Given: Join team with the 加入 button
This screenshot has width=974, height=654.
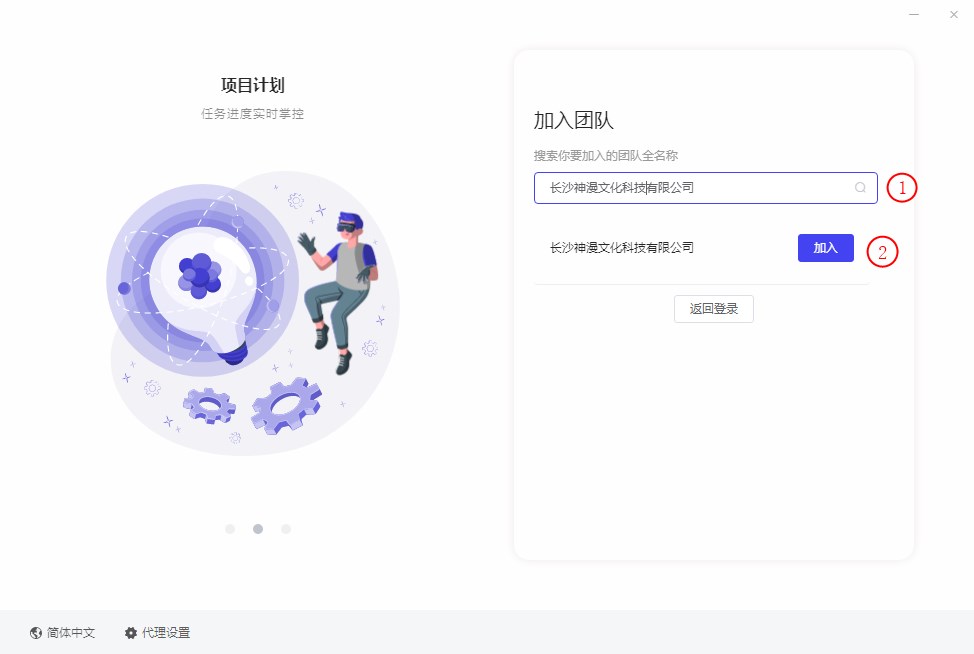Looking at the screenshot, I should tap(826, 248).
